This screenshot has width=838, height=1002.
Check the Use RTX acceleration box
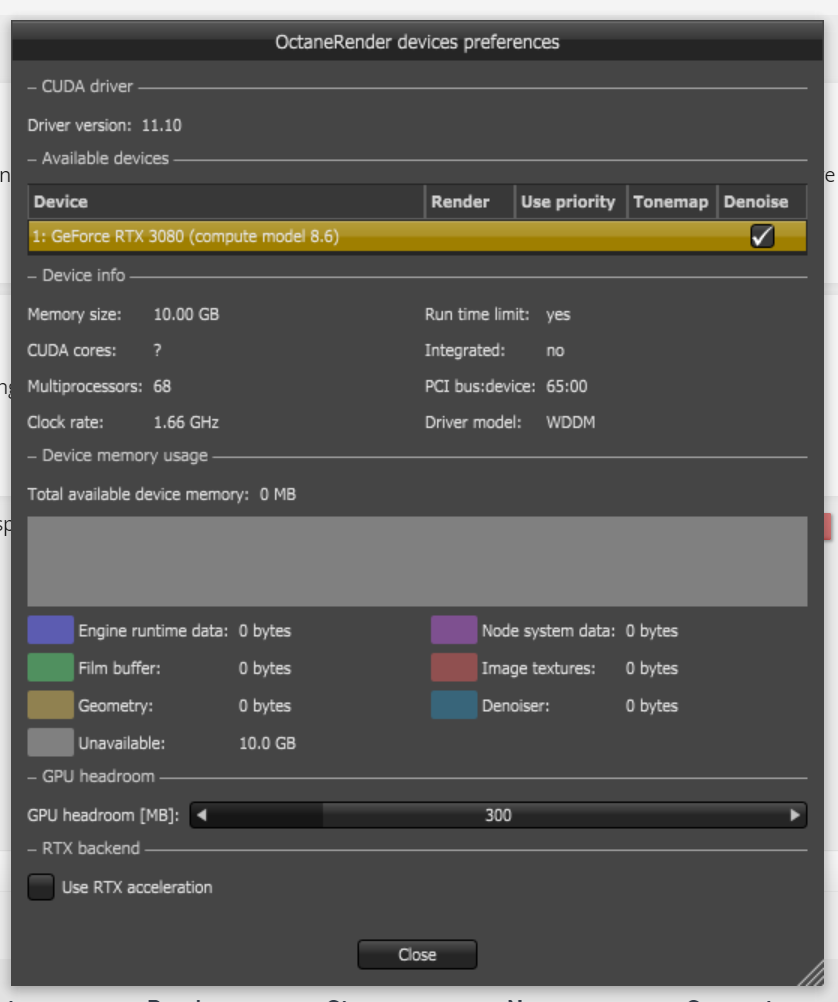tap(41, 887)
